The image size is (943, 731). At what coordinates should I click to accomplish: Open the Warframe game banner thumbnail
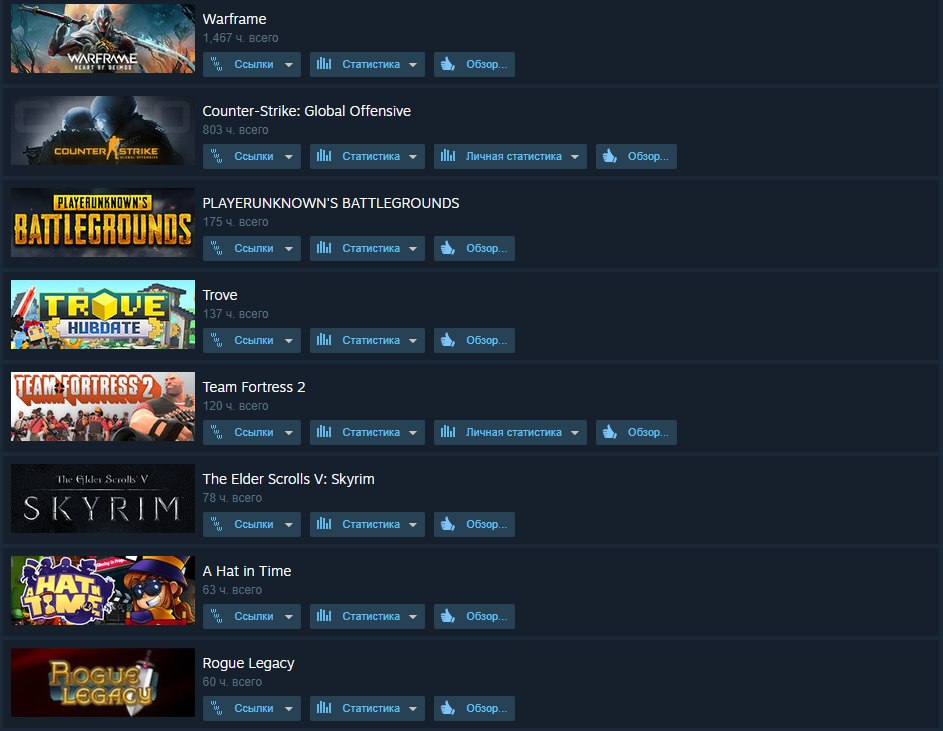103,39
